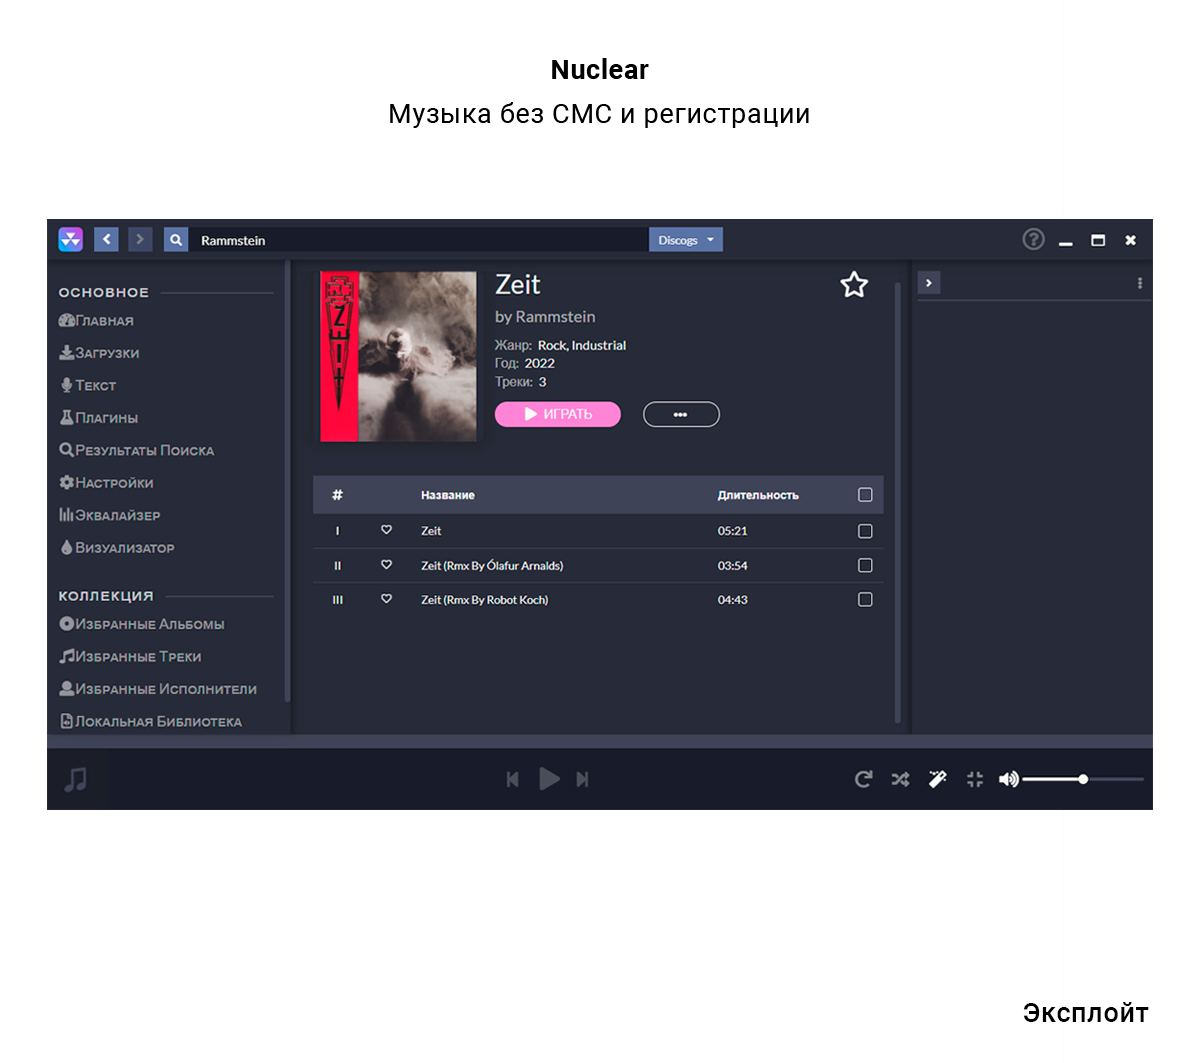Favorite the Ólafur Arnalds remix heart icon
Screen dimensions: 1200x1063
pyautogui.click(x=386, y=565)
